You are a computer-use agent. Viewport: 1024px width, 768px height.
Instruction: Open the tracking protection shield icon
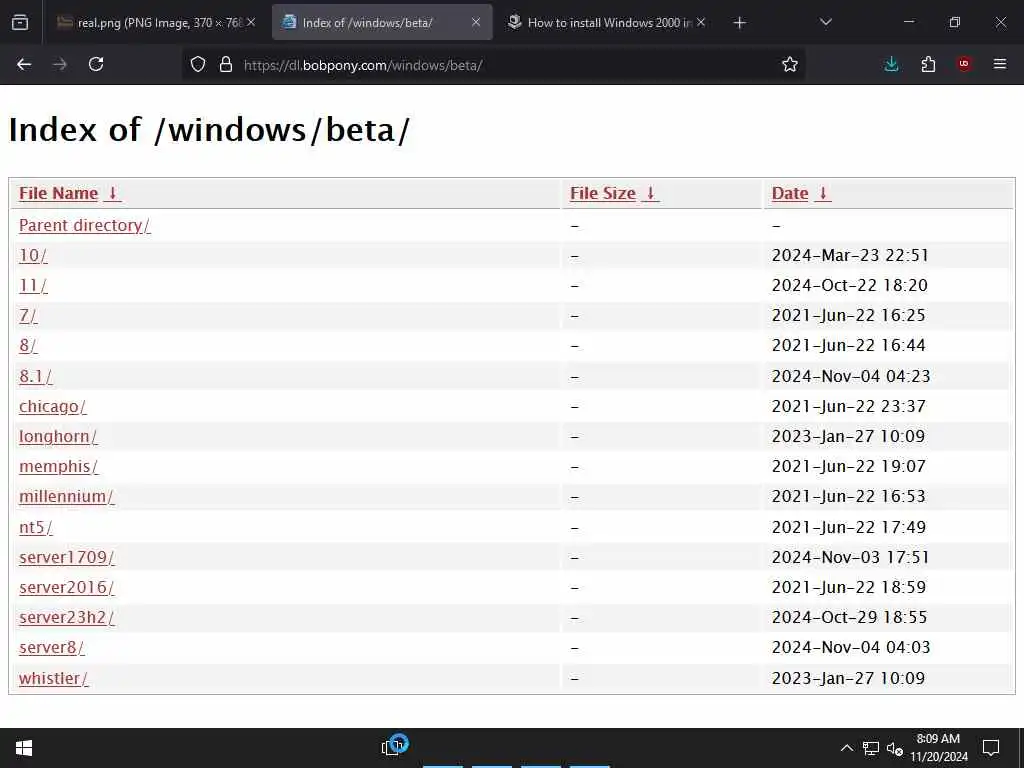click(x=198, y=64)
